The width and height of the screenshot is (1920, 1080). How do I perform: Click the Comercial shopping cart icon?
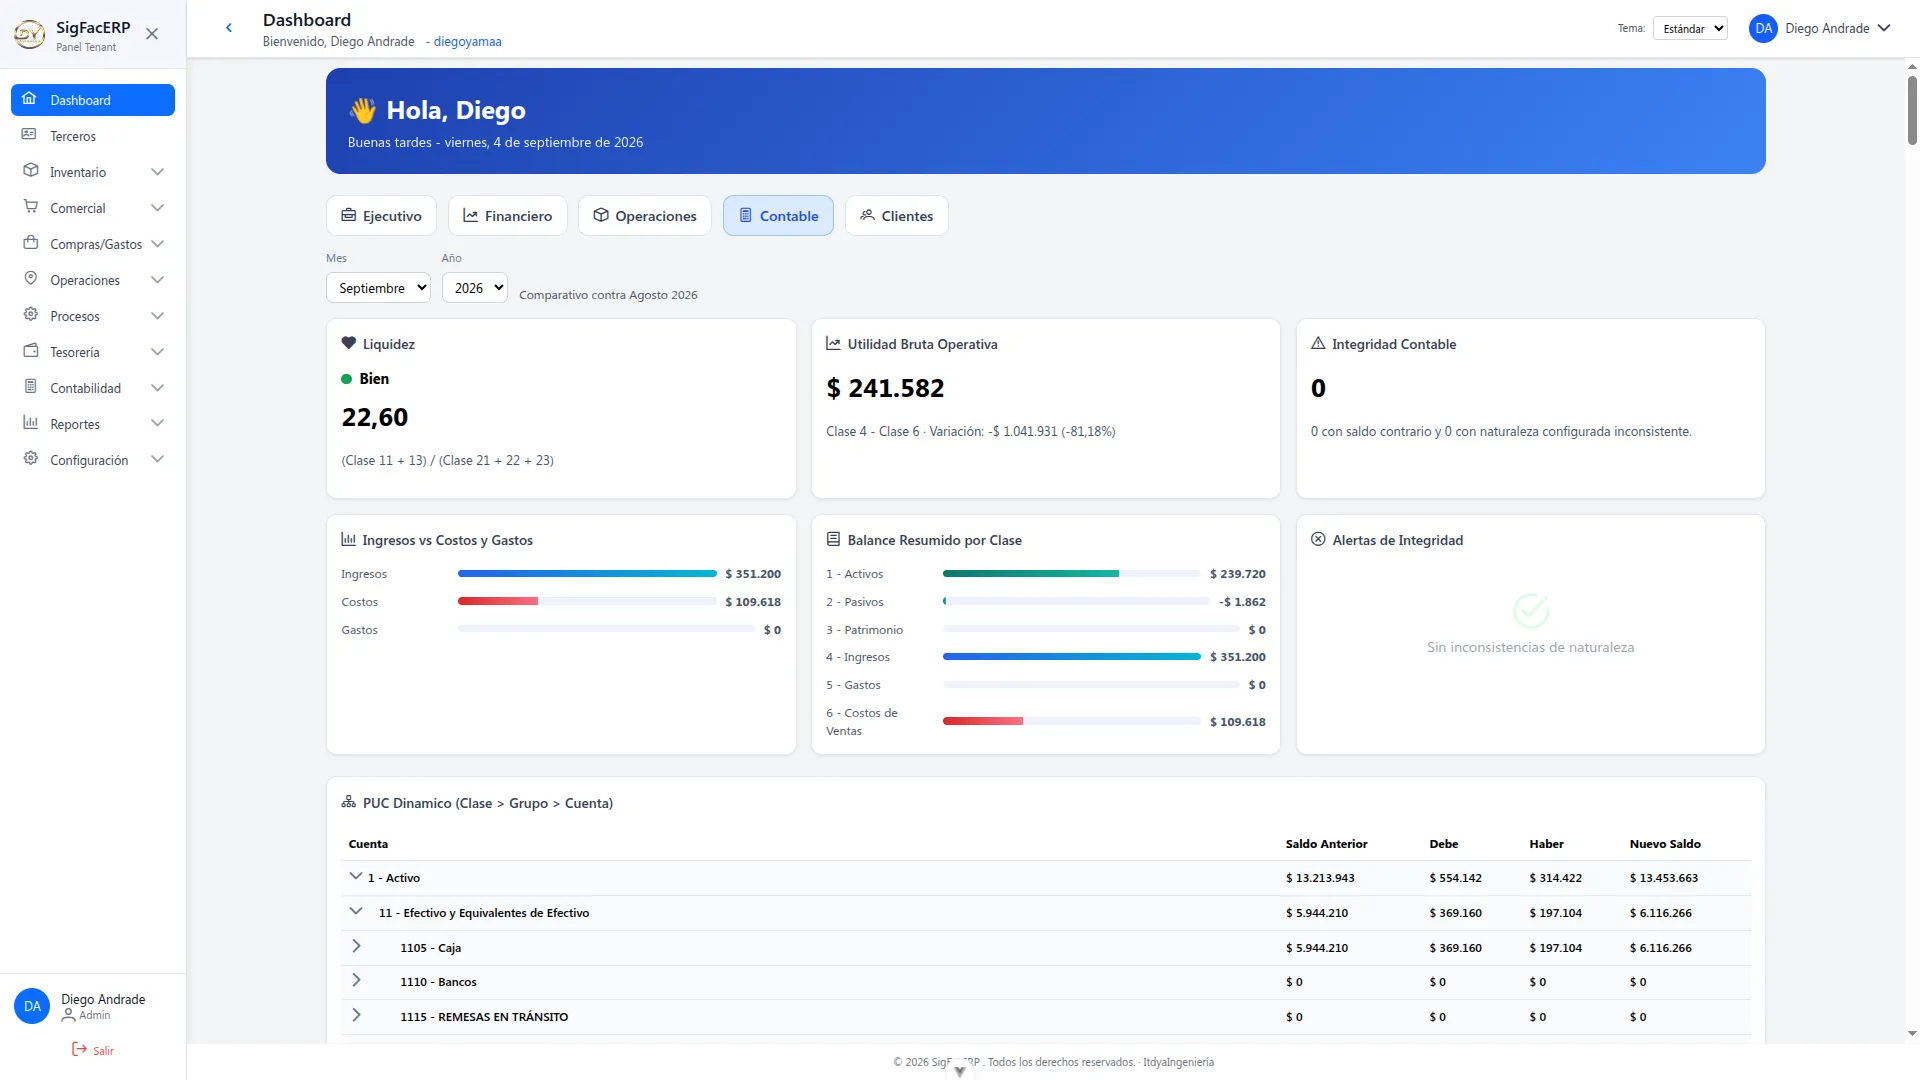30,207
